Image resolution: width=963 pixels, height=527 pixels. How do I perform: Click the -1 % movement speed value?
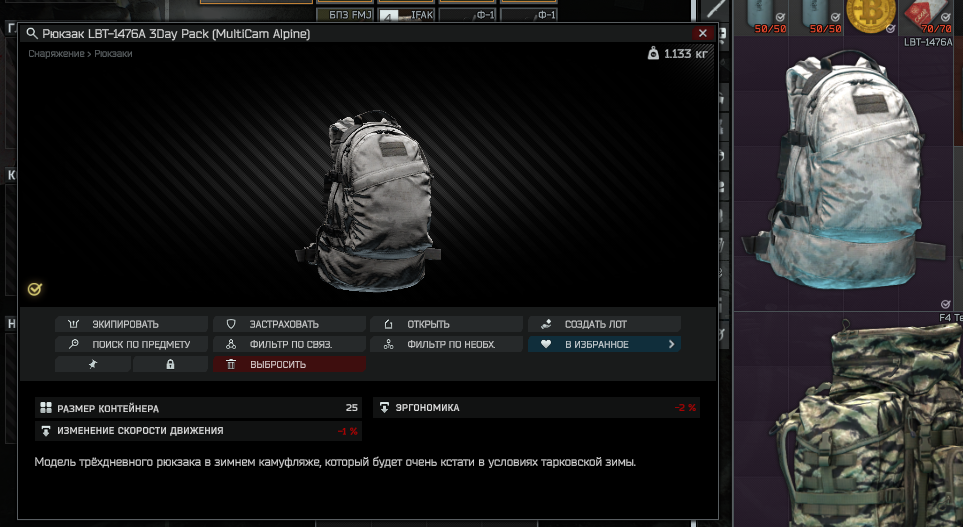(x=348, y=431)
